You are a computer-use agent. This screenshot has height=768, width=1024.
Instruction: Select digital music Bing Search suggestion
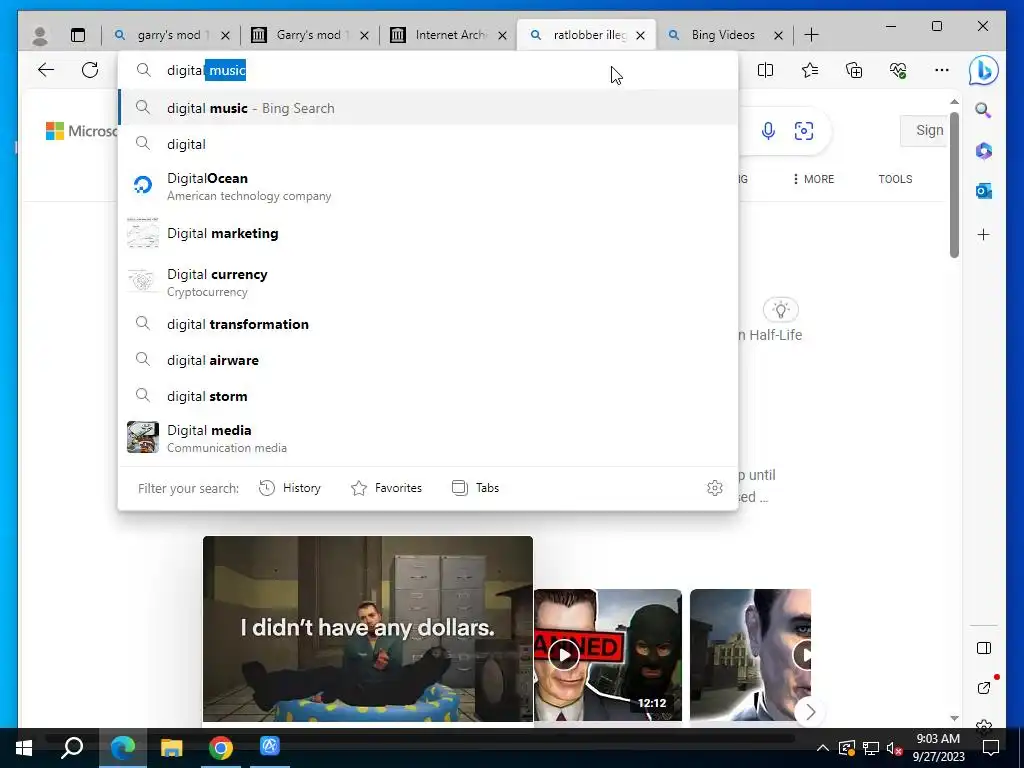(428, 108)
